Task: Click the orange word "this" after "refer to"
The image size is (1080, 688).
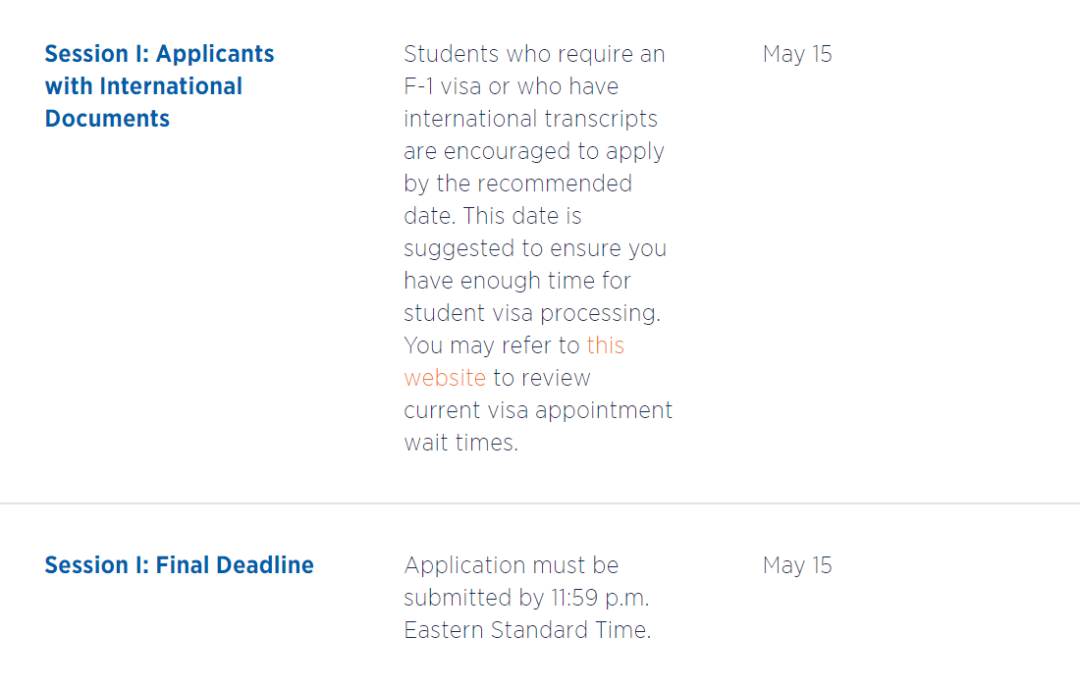Action: point(605,346)
